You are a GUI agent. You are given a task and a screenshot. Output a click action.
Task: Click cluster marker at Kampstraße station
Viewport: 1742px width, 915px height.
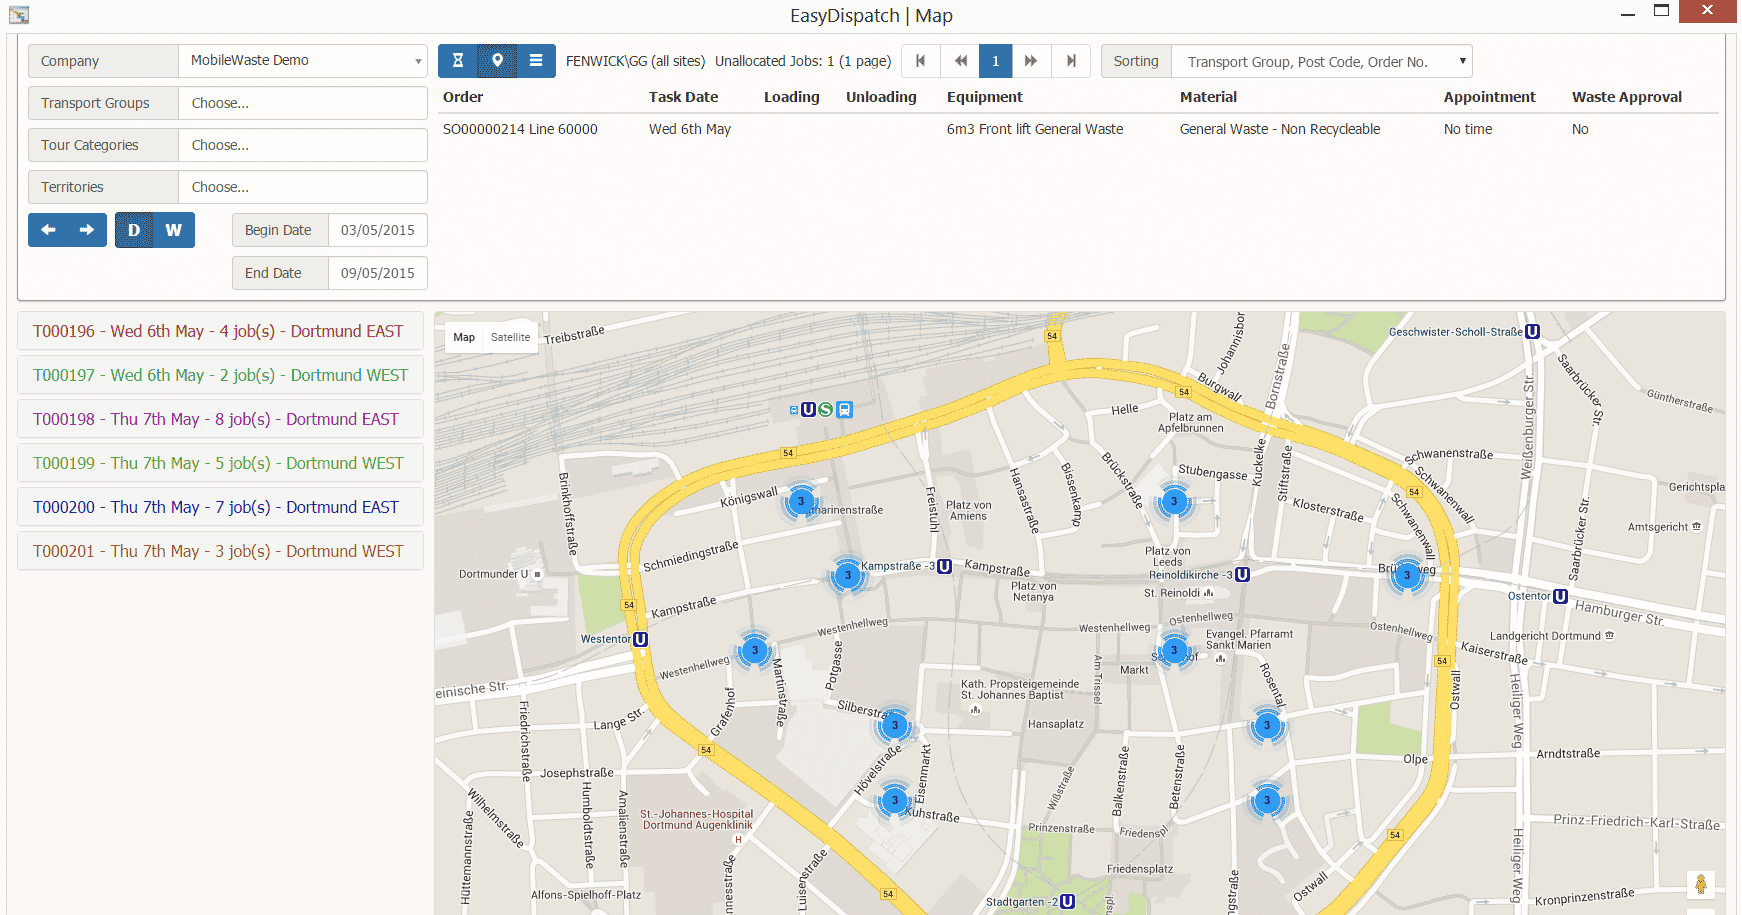(848, 575)
